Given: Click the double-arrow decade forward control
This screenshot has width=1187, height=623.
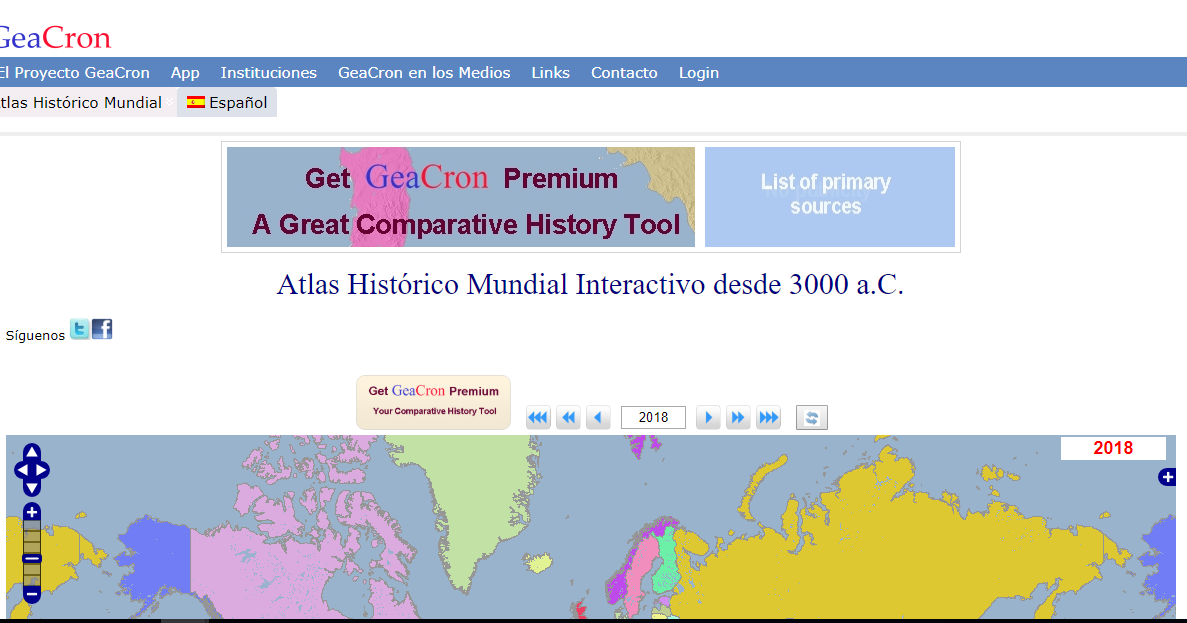Looking at the screenshot, I should pos(738,417).
